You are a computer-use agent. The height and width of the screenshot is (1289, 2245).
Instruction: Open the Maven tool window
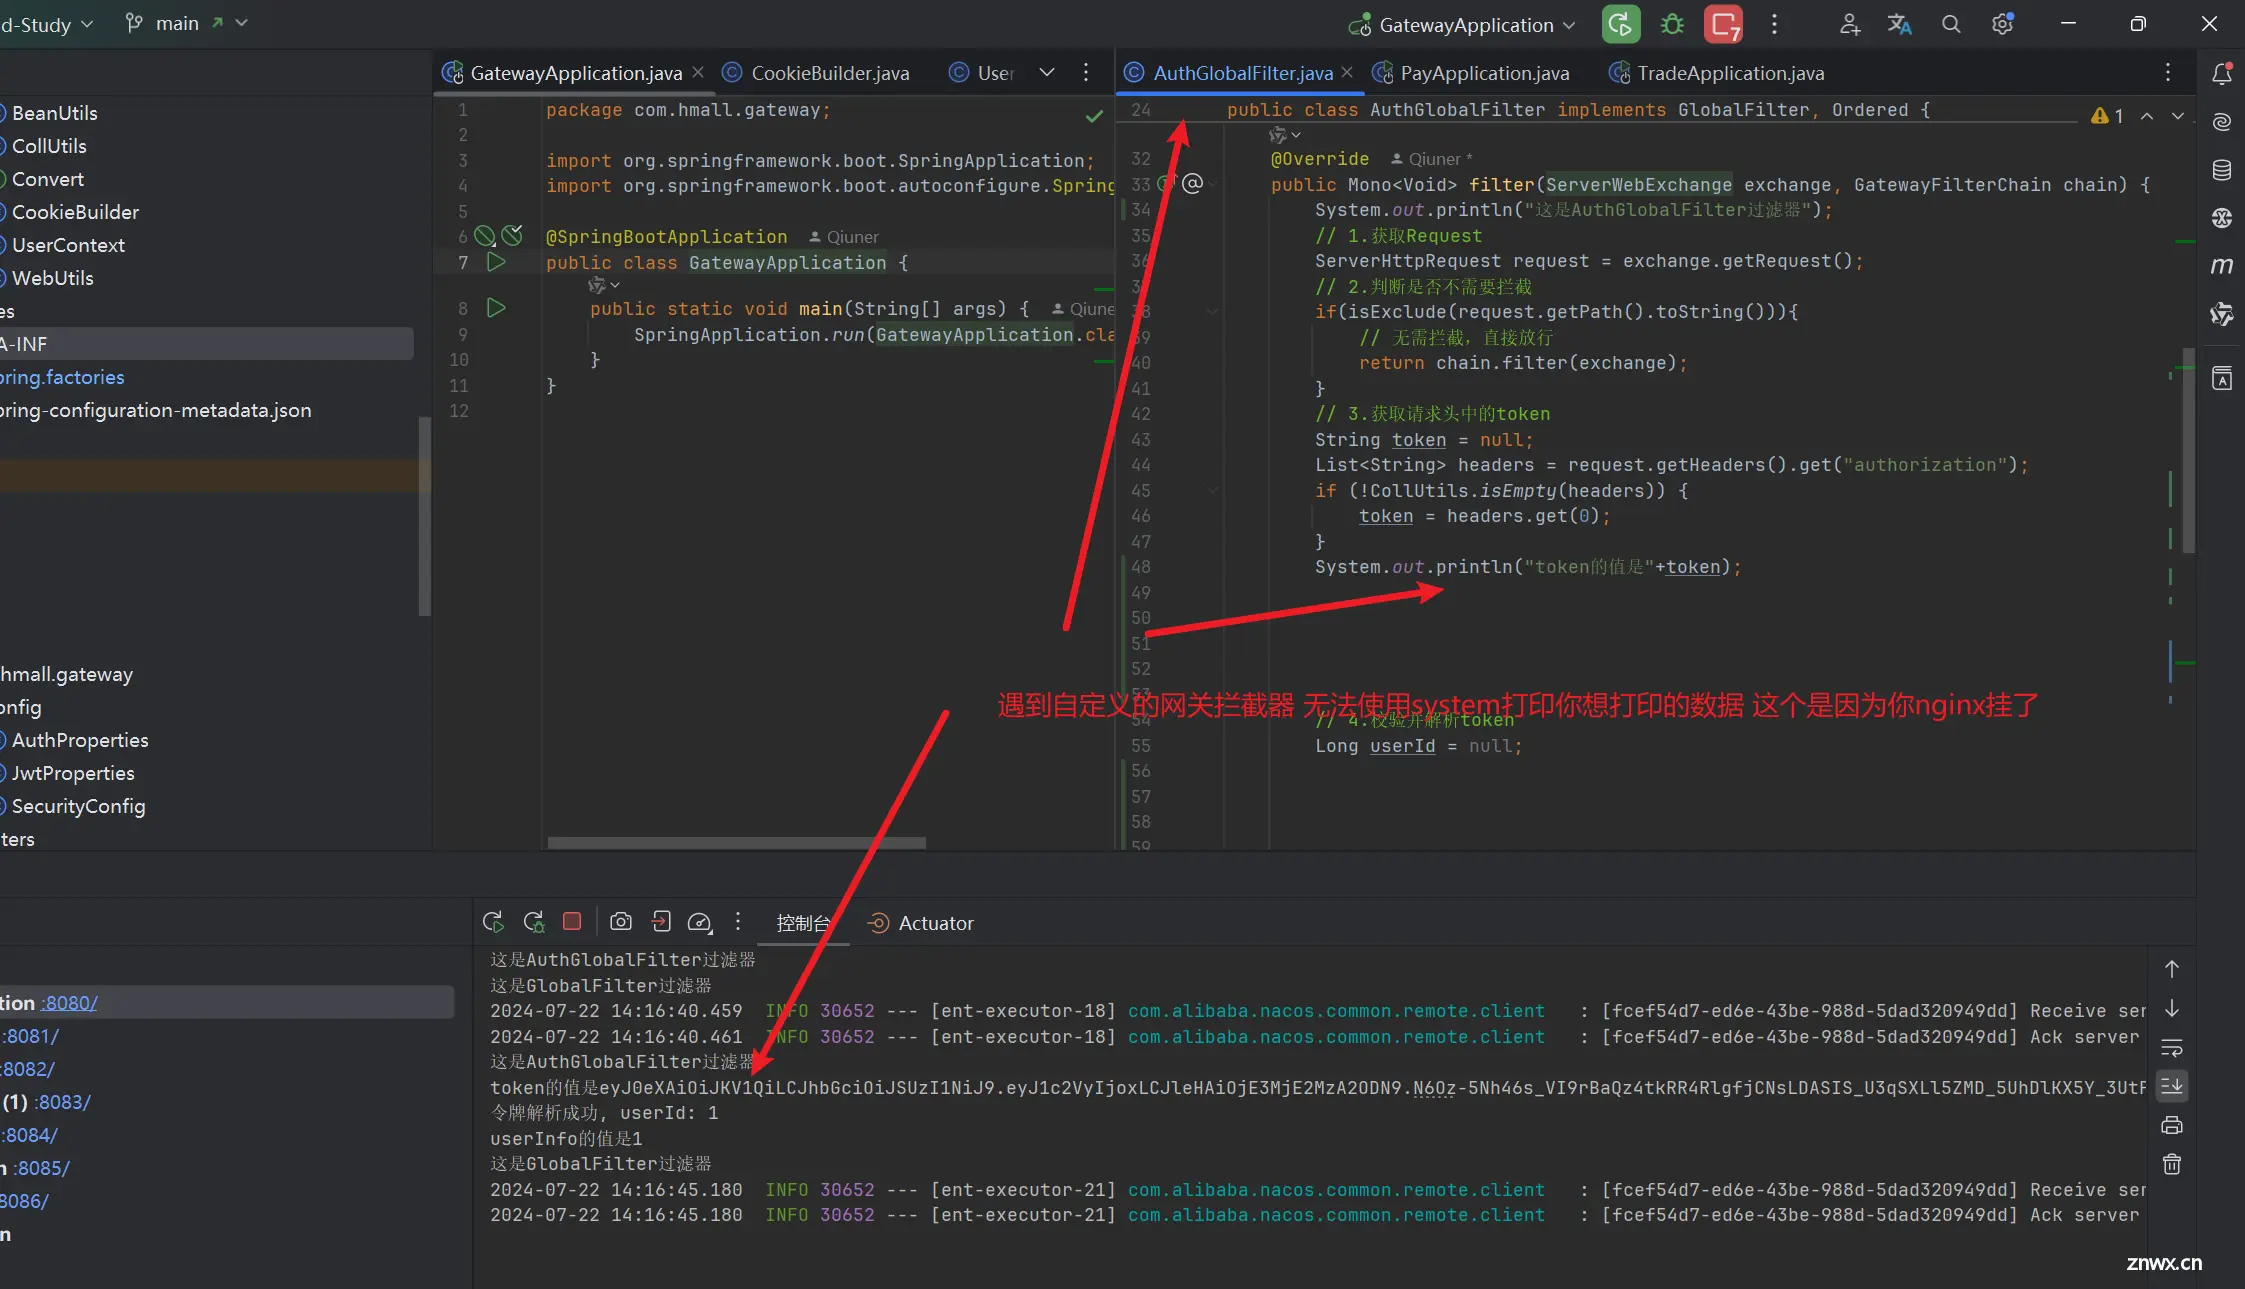click(x=2221, y=266)
